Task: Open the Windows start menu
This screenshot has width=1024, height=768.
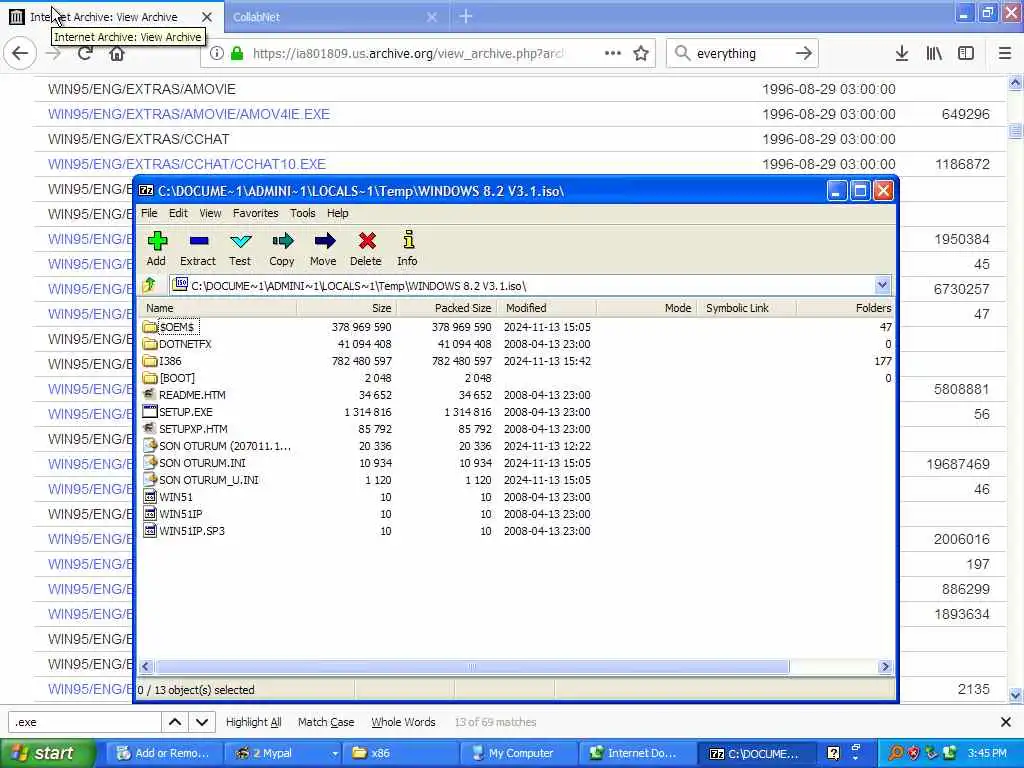Action: (48, 753)
